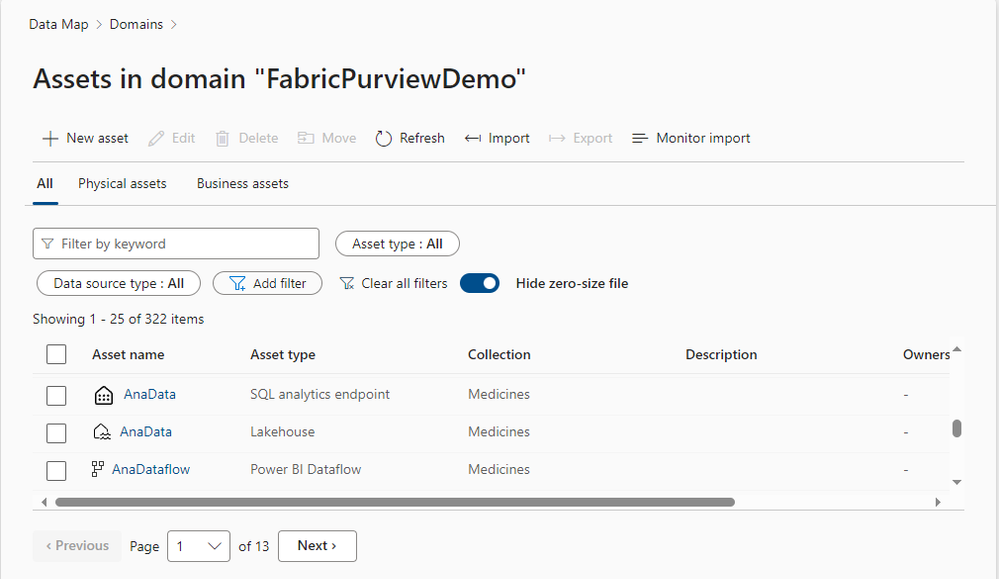This screenshot has height=579, width=999.
Task: Switch to the All tab
Action: tap(45, 183)
